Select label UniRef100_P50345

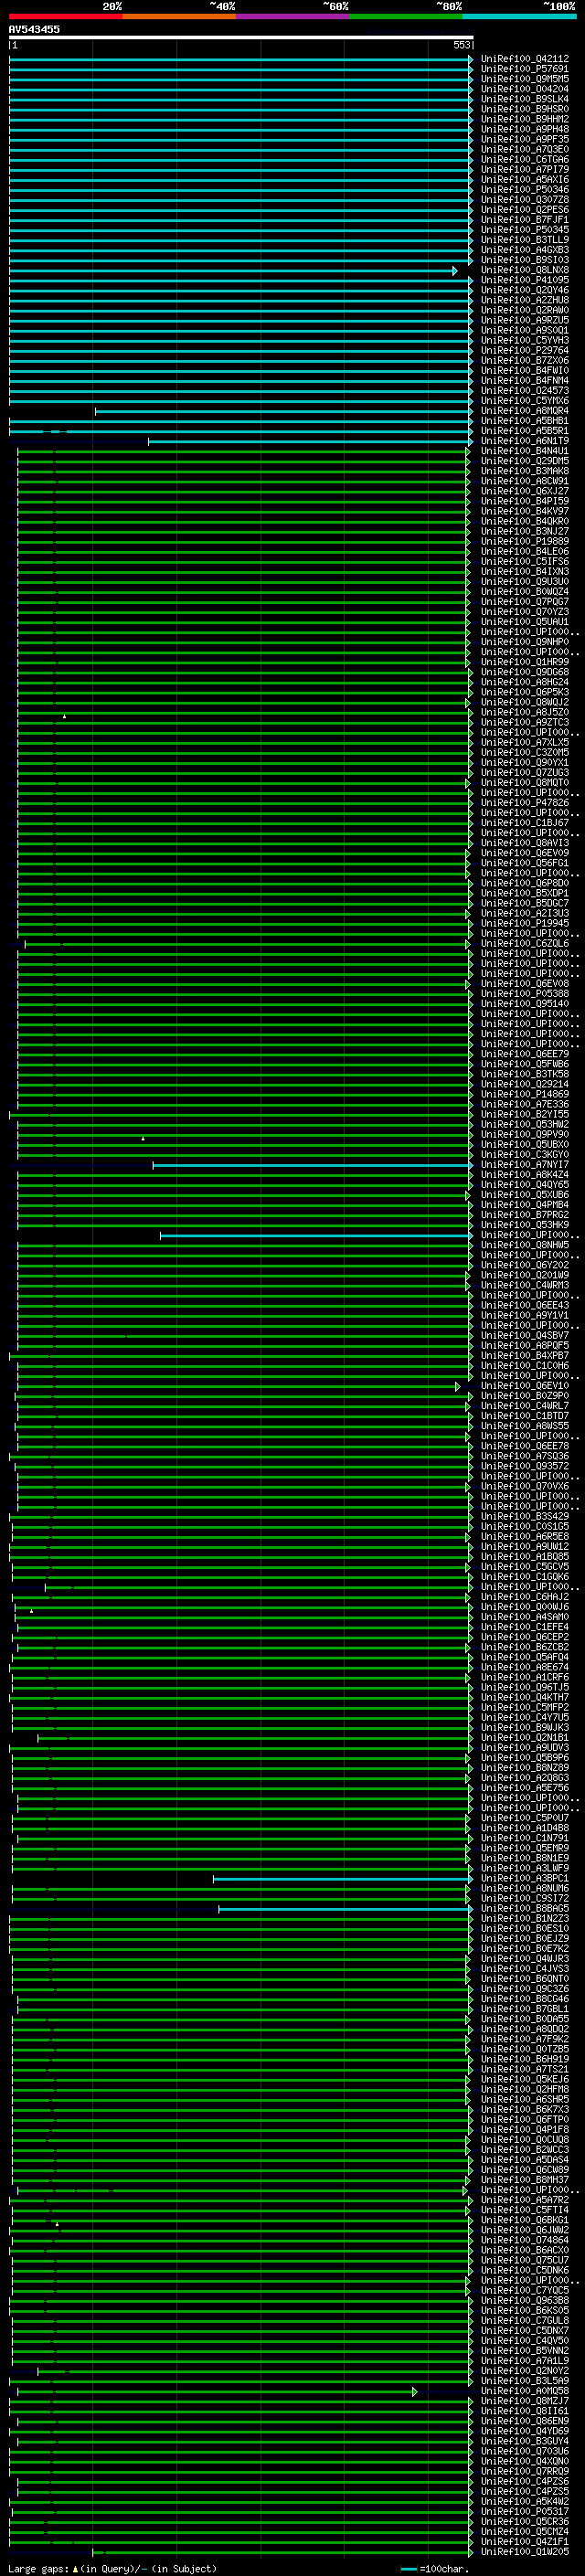(x=525, y=230)
